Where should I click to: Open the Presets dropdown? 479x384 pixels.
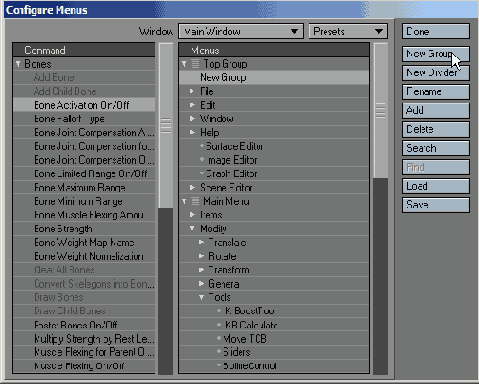point(348,31)
